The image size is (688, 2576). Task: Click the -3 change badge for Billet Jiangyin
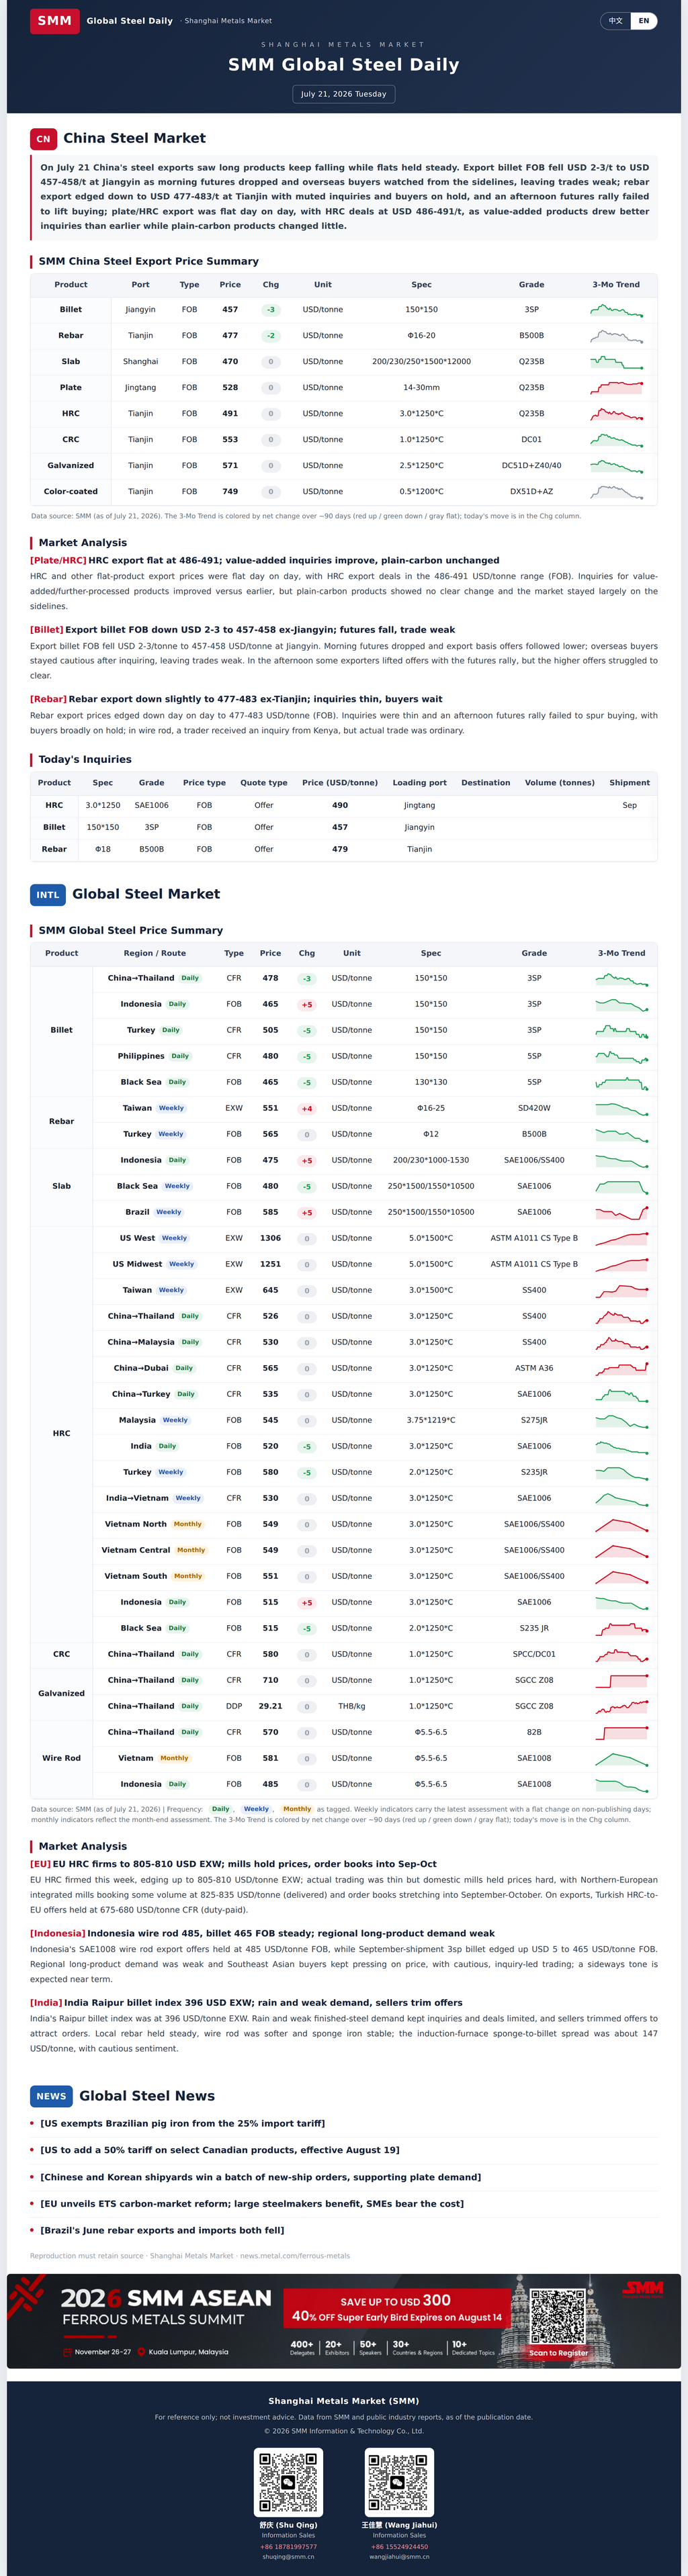click(271, 310)
